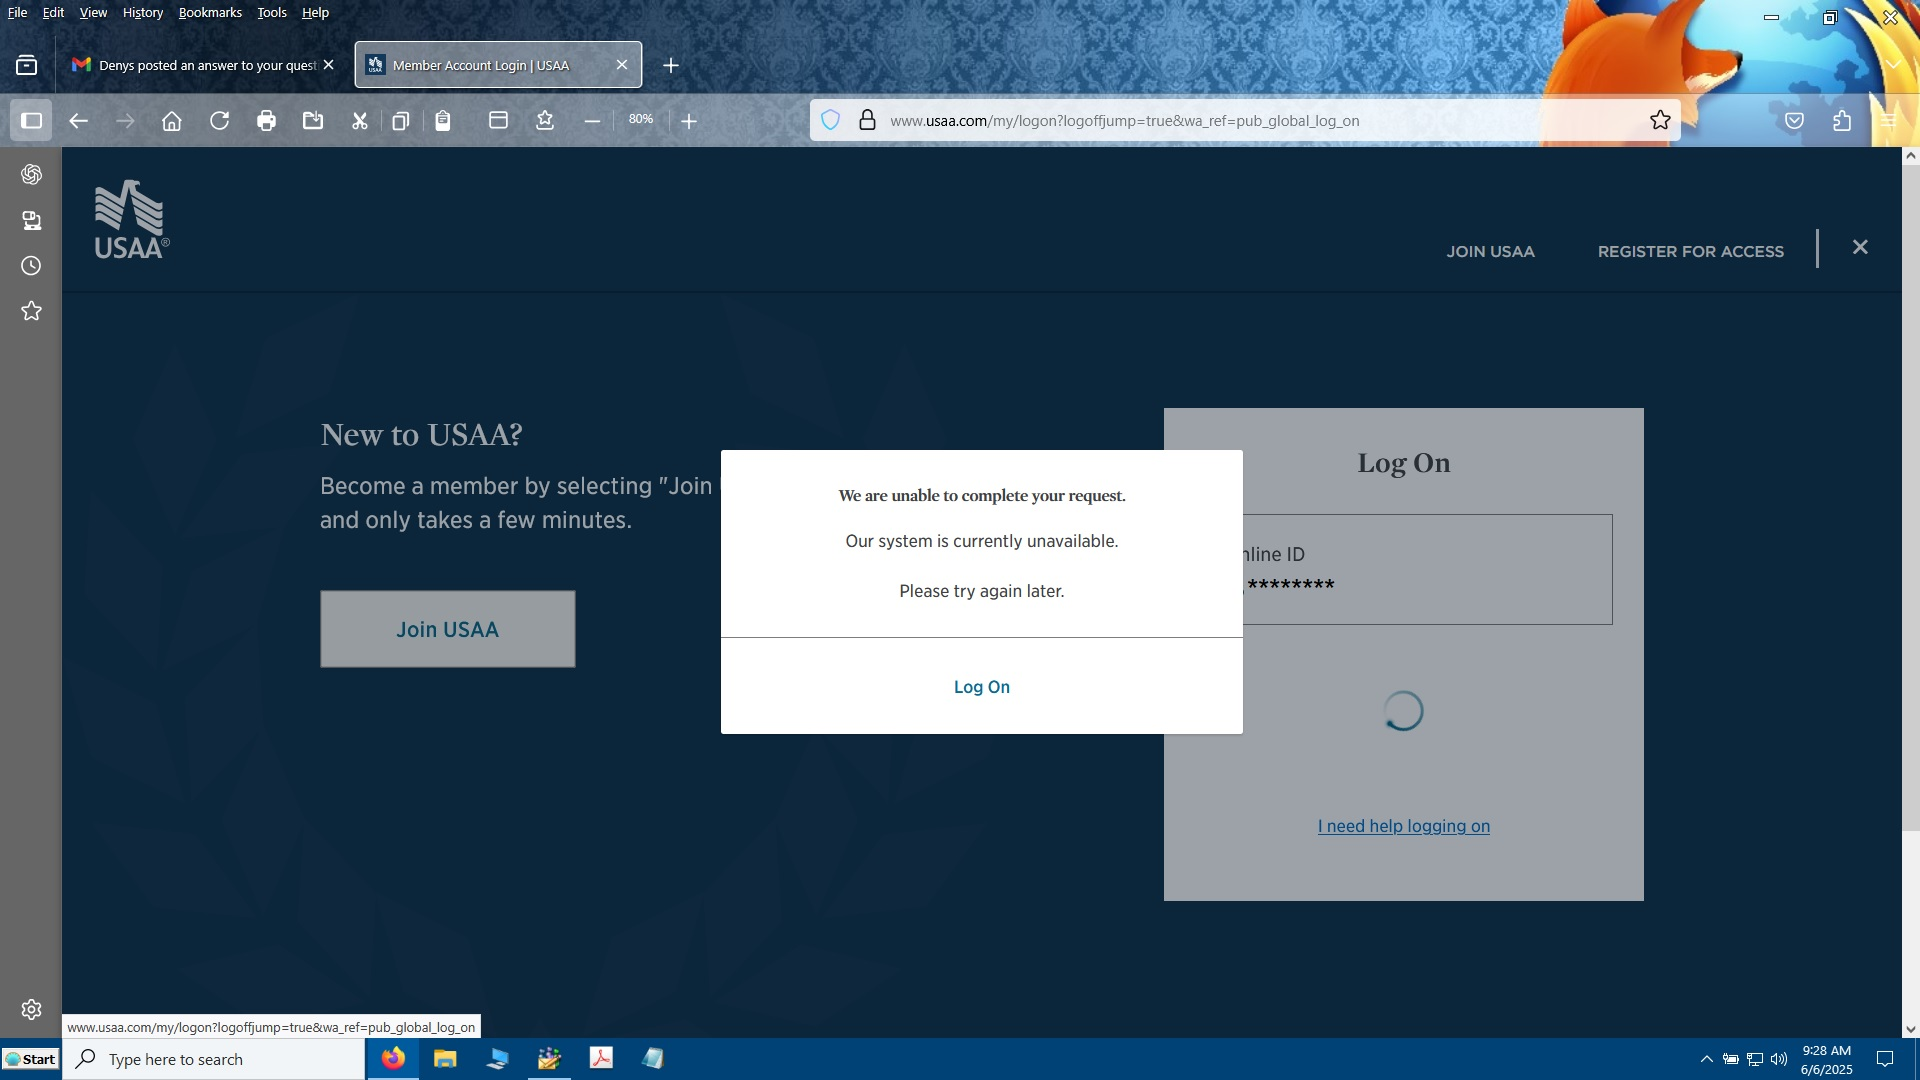Open I need help logging on link
The image size is (1920, 1080).
point(1403,826)
